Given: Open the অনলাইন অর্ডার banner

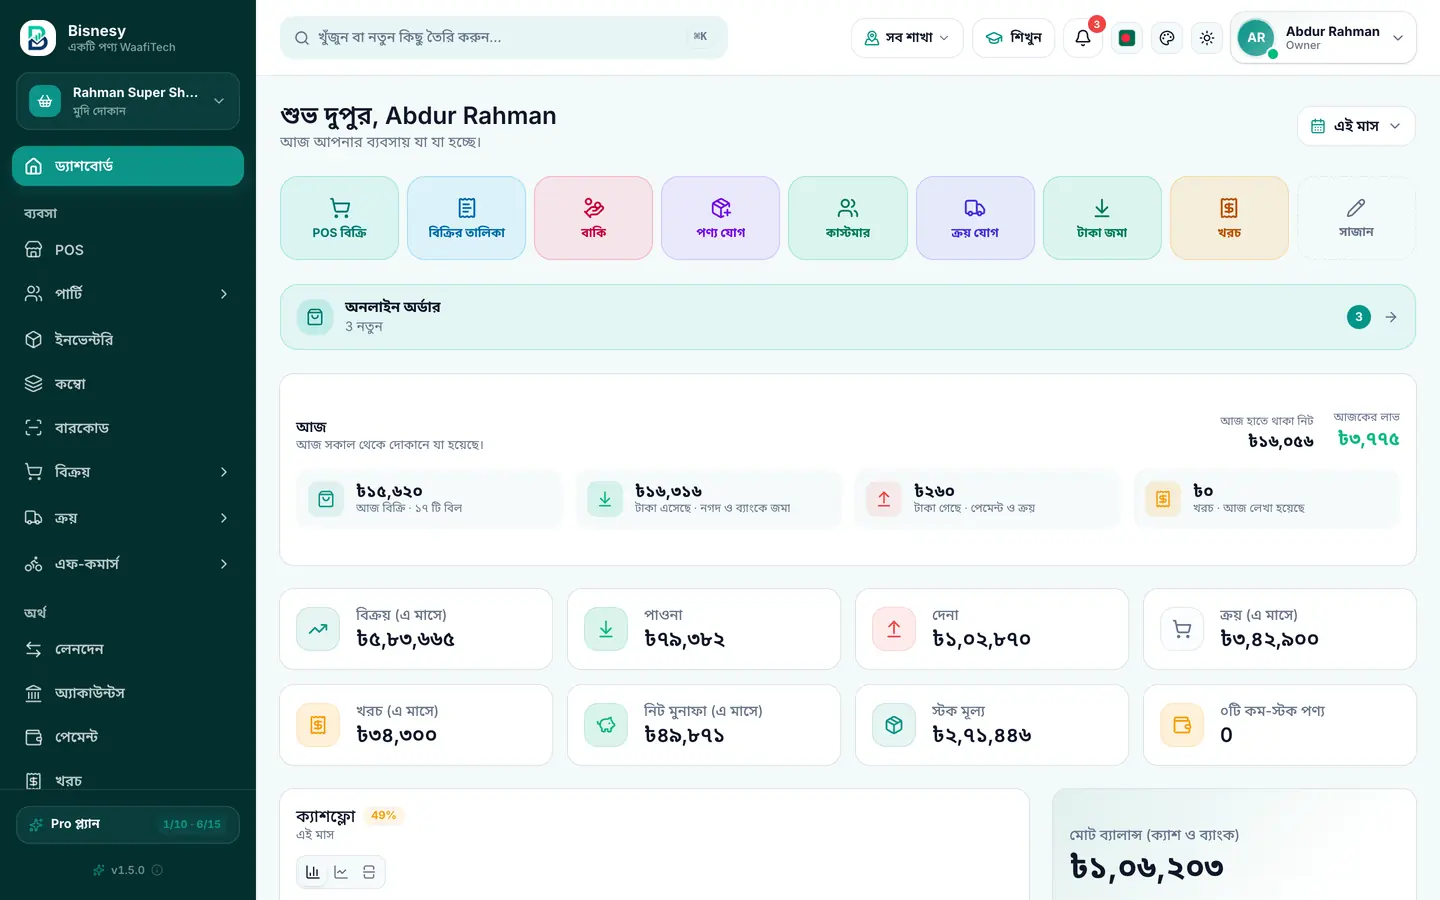Looking at the screenshot, I should click(x=847, y=317).
